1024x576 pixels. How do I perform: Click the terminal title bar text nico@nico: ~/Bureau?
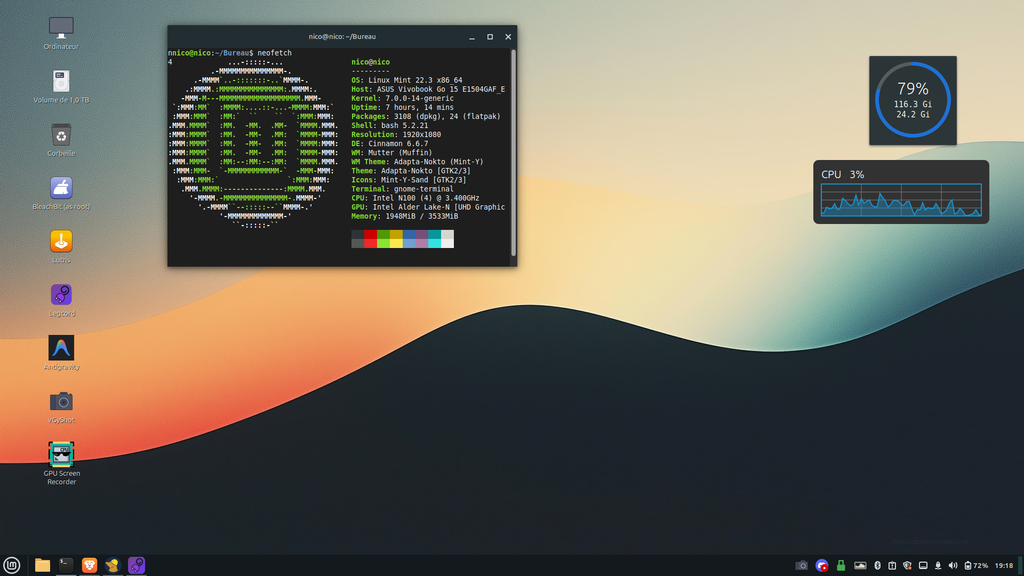coord(342,37)
